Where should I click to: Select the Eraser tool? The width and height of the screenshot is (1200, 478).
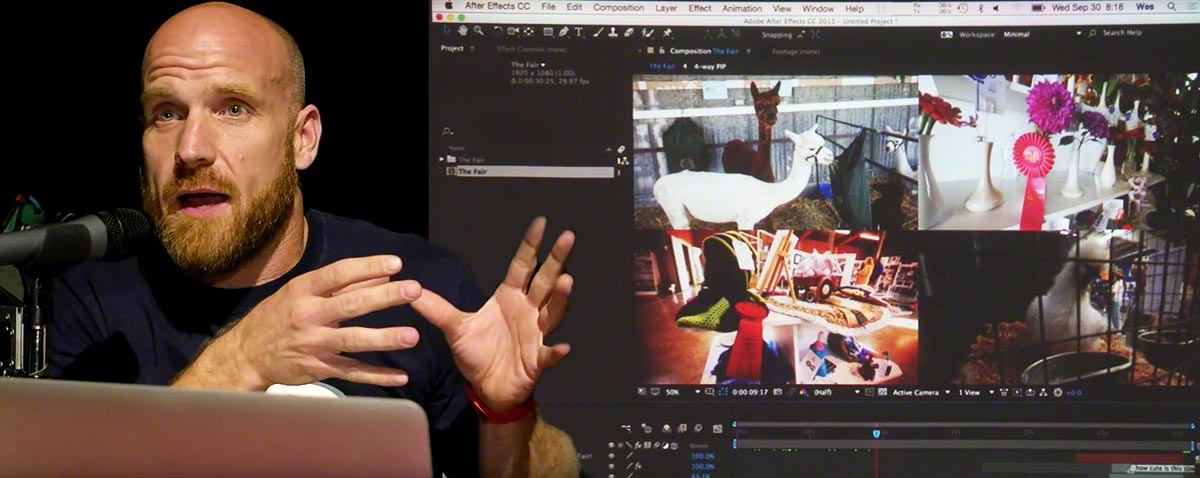coord(628,32)
